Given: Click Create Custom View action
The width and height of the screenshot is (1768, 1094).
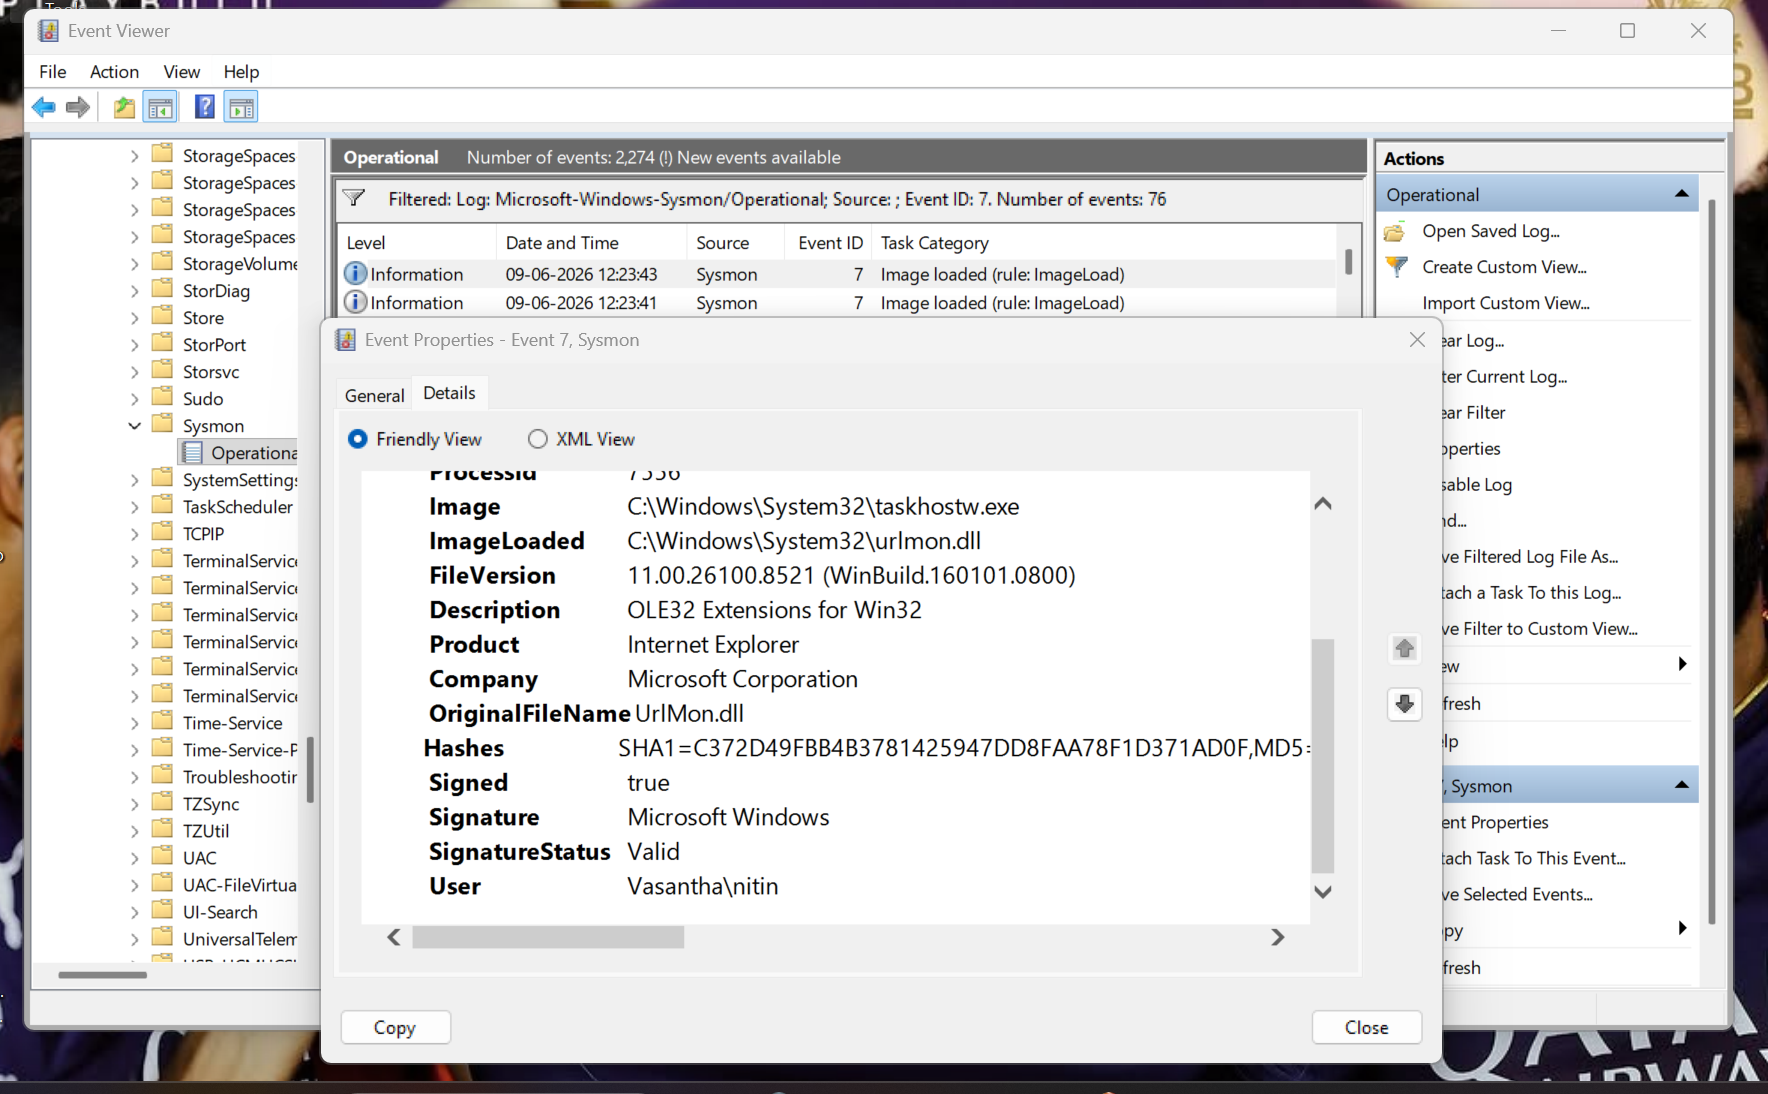Looking at the screenshot, I should click(x=1504, y=267).
